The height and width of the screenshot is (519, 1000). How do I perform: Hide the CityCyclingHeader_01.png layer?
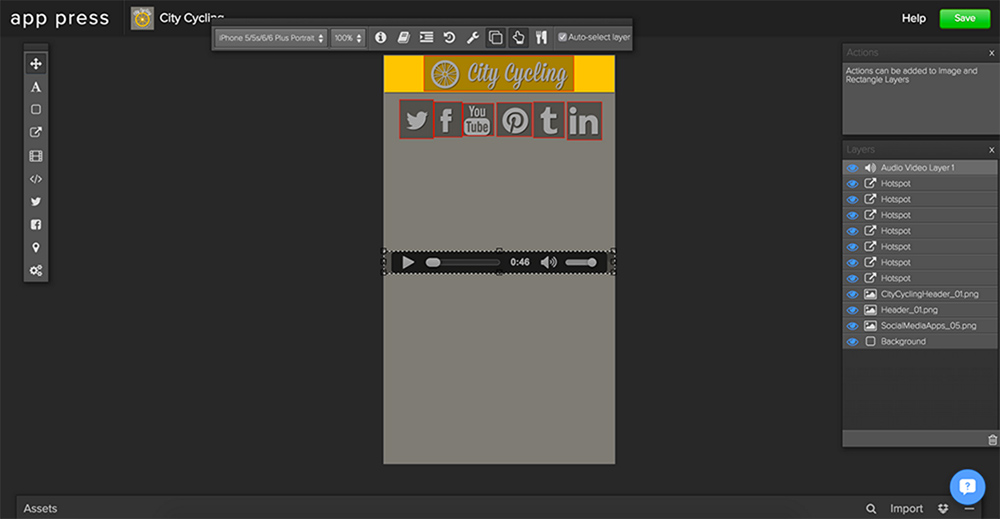[x=852, y=294]
